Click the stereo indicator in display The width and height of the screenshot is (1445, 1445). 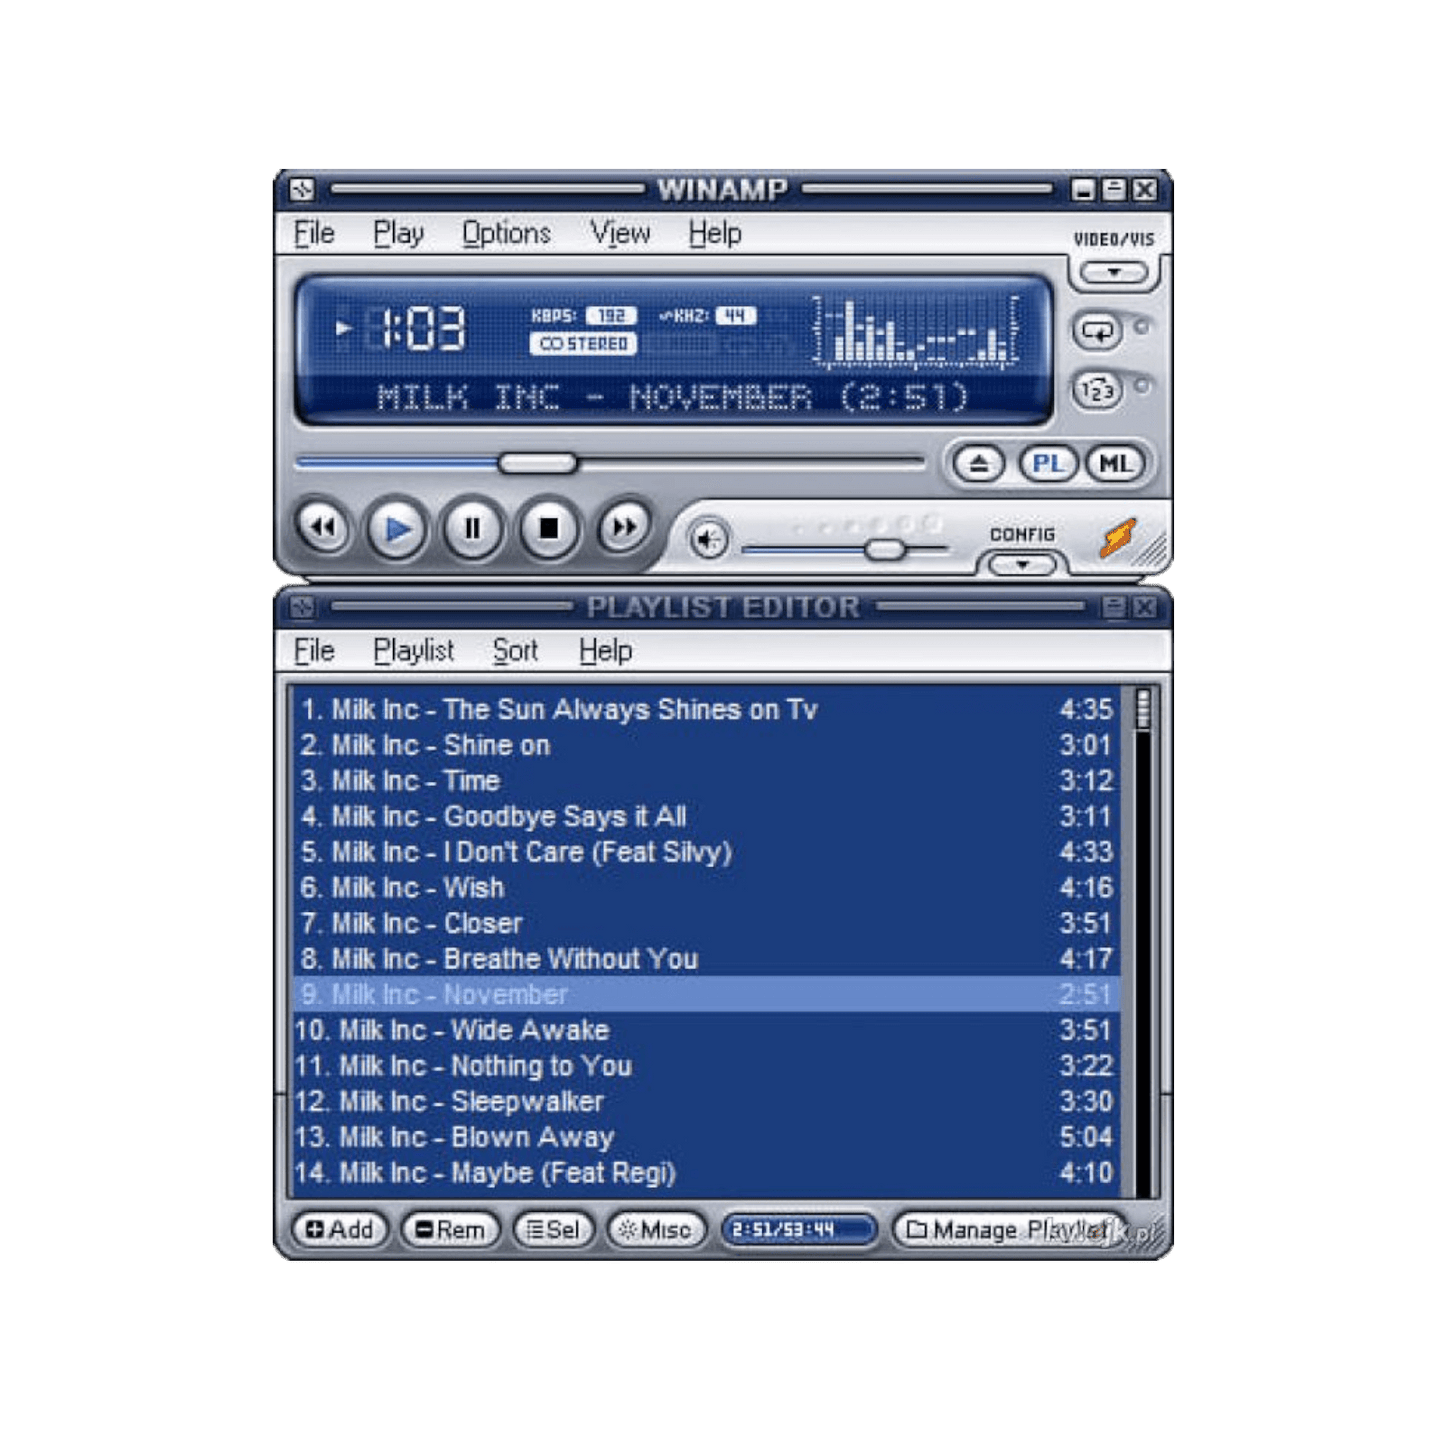(x=583, y=344)
